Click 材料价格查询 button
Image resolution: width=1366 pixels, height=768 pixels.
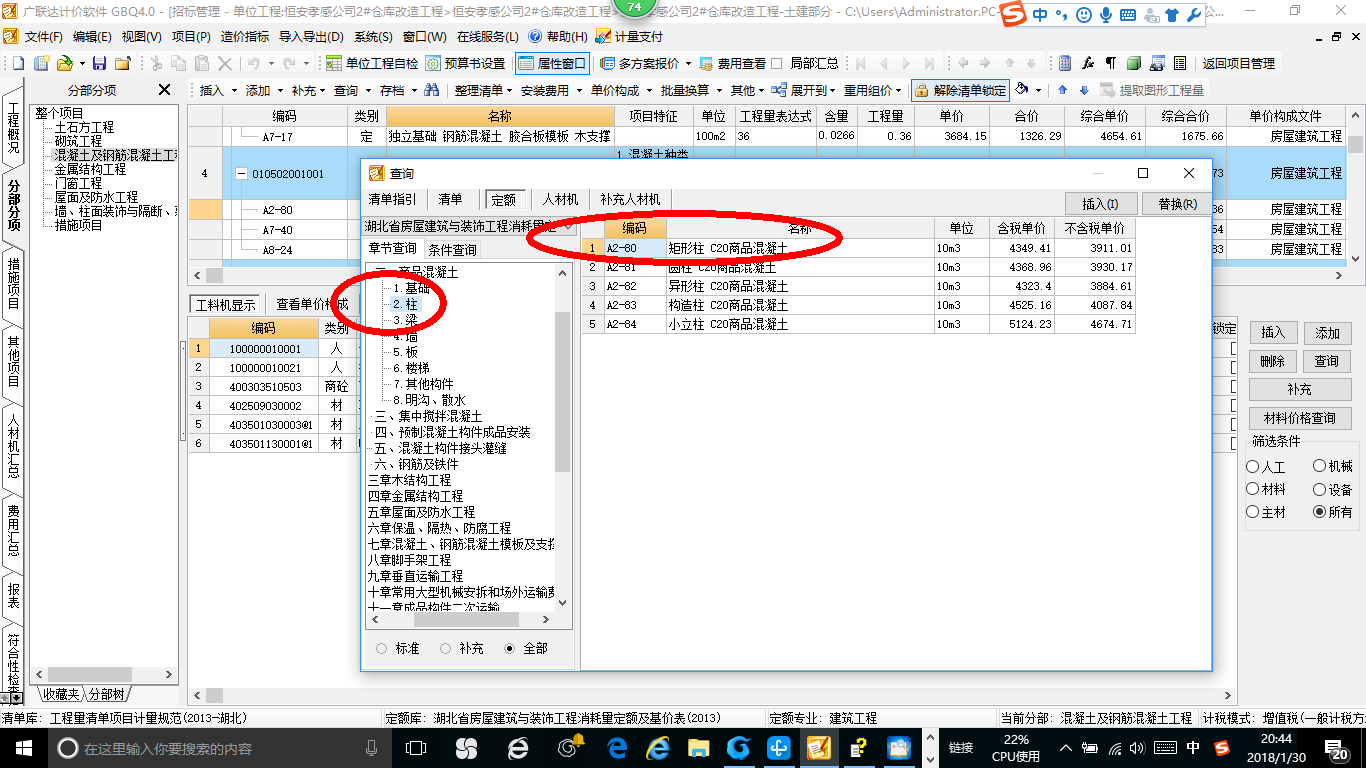[x=1299, y=418]
